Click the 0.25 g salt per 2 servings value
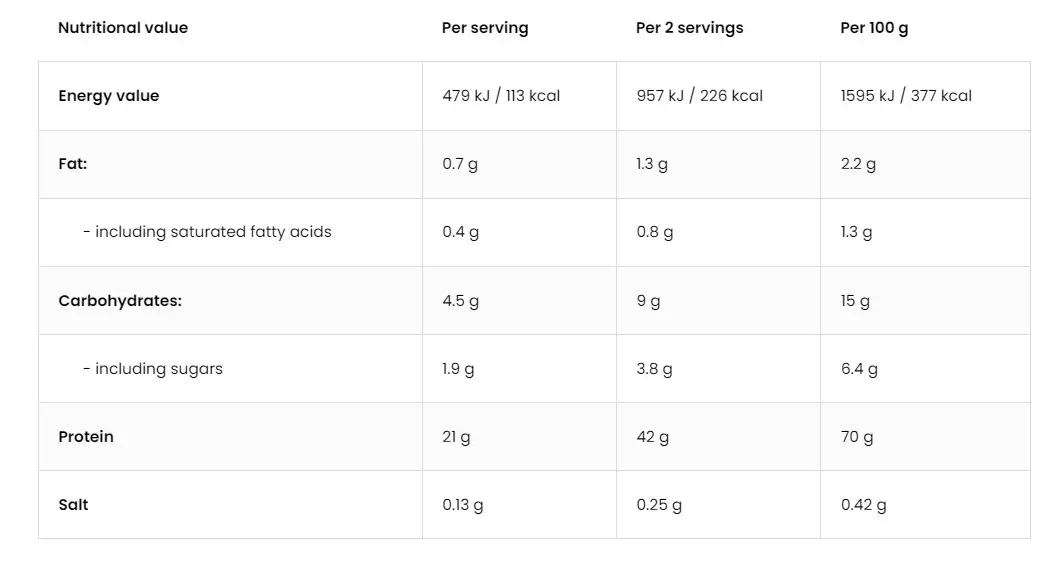The image size is (1062, 562). [659, 505]
